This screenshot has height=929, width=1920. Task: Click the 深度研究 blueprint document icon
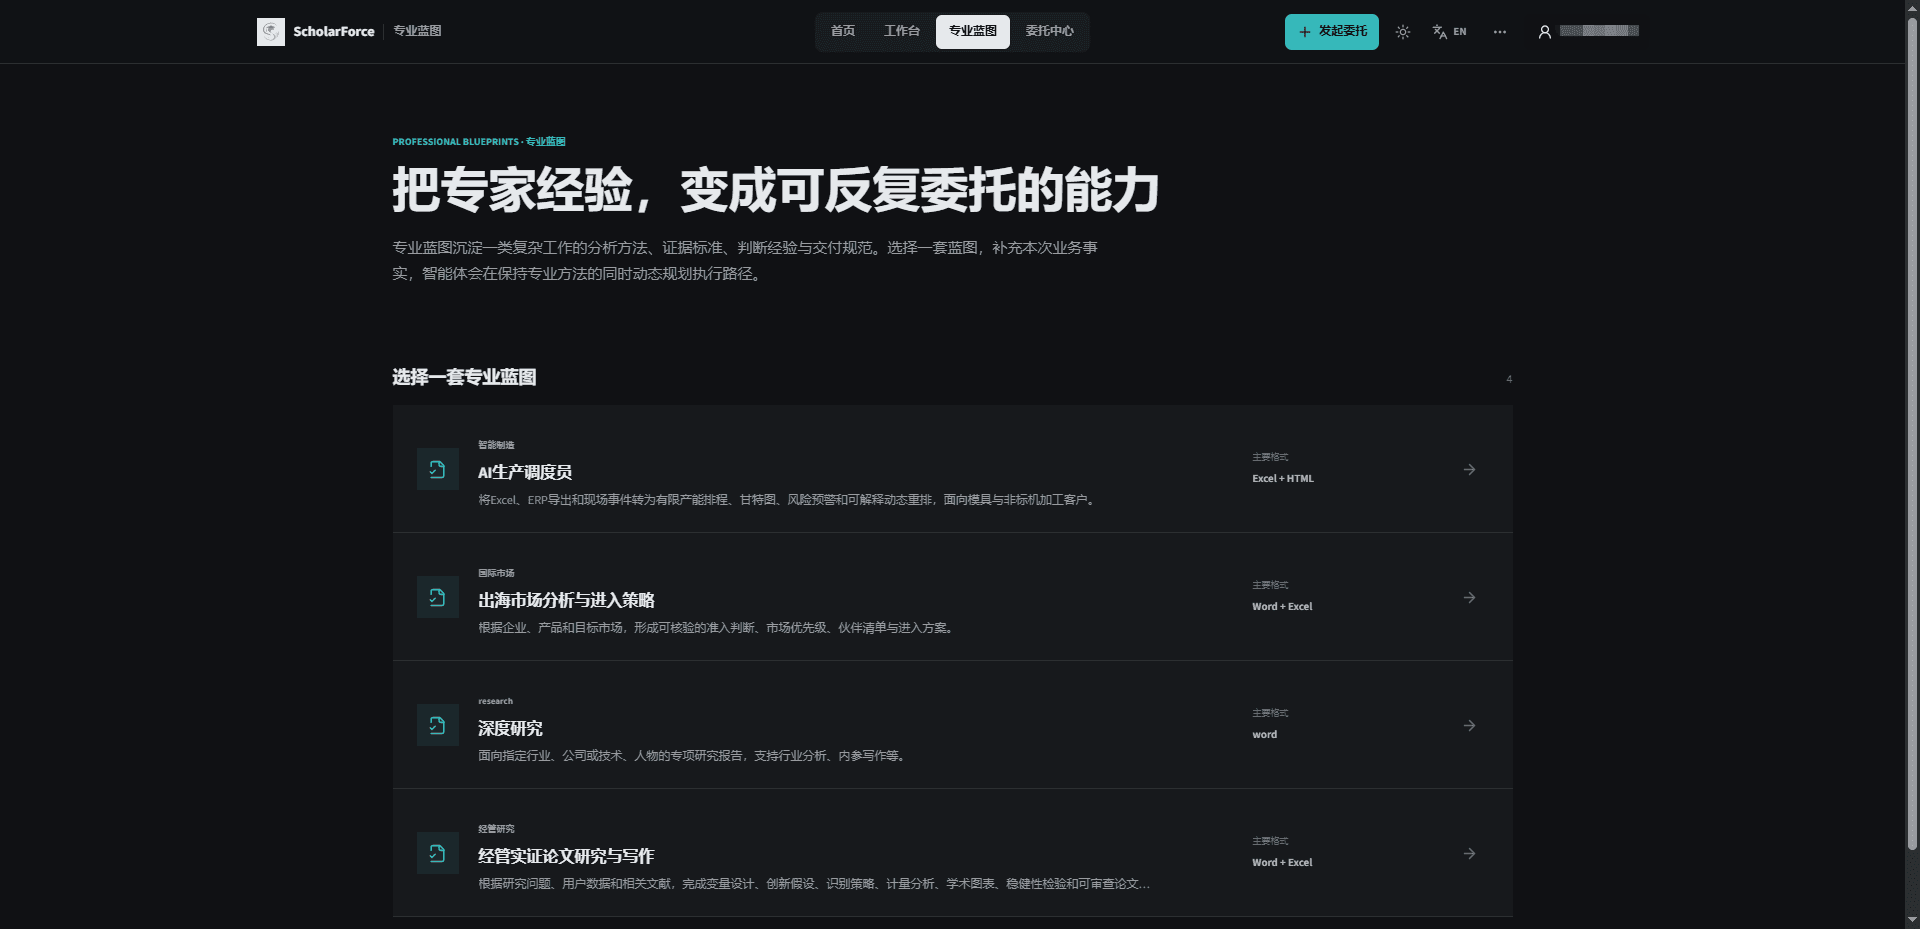pos(438,725)
